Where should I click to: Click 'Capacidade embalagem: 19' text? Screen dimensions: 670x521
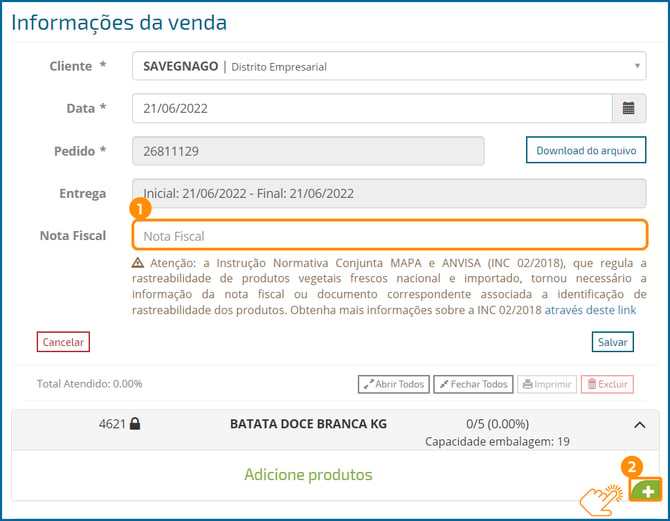(x=497, y=442)
